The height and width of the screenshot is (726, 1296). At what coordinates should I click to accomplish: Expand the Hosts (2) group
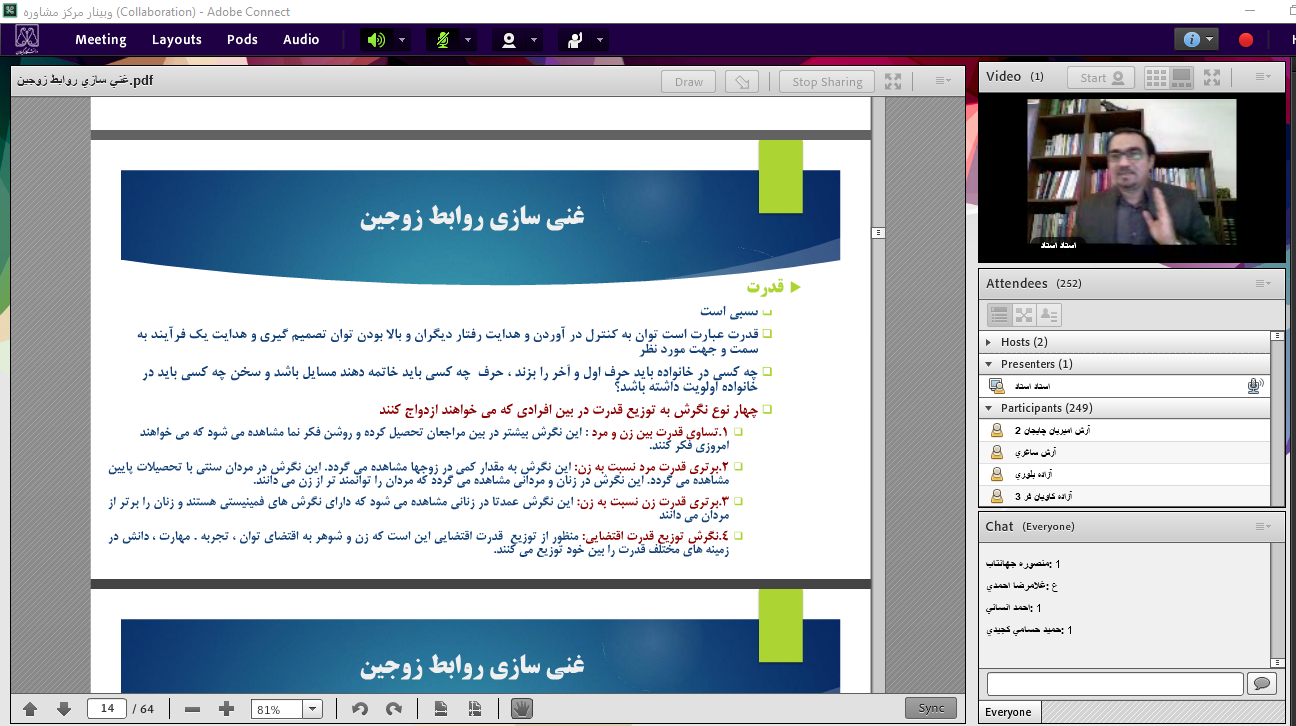(x=989, y=342)
